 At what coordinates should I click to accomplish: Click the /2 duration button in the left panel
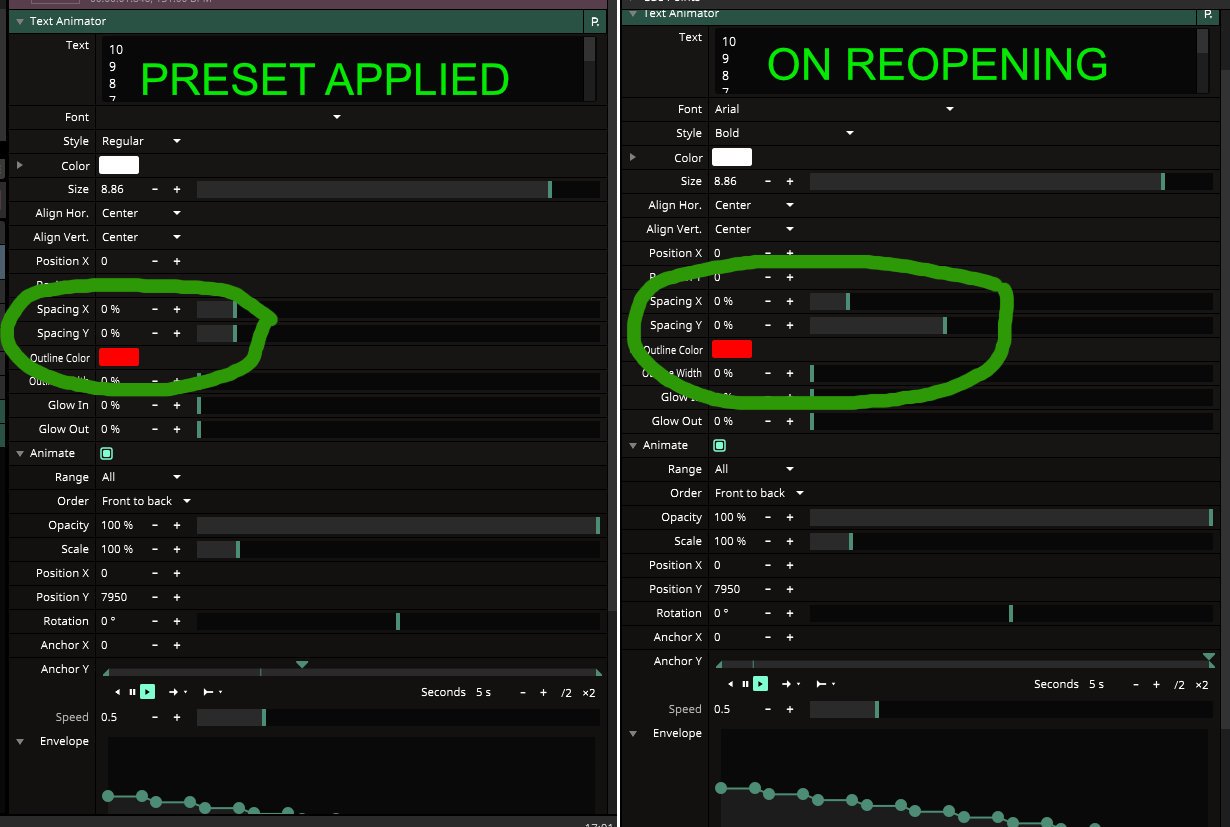566,693
